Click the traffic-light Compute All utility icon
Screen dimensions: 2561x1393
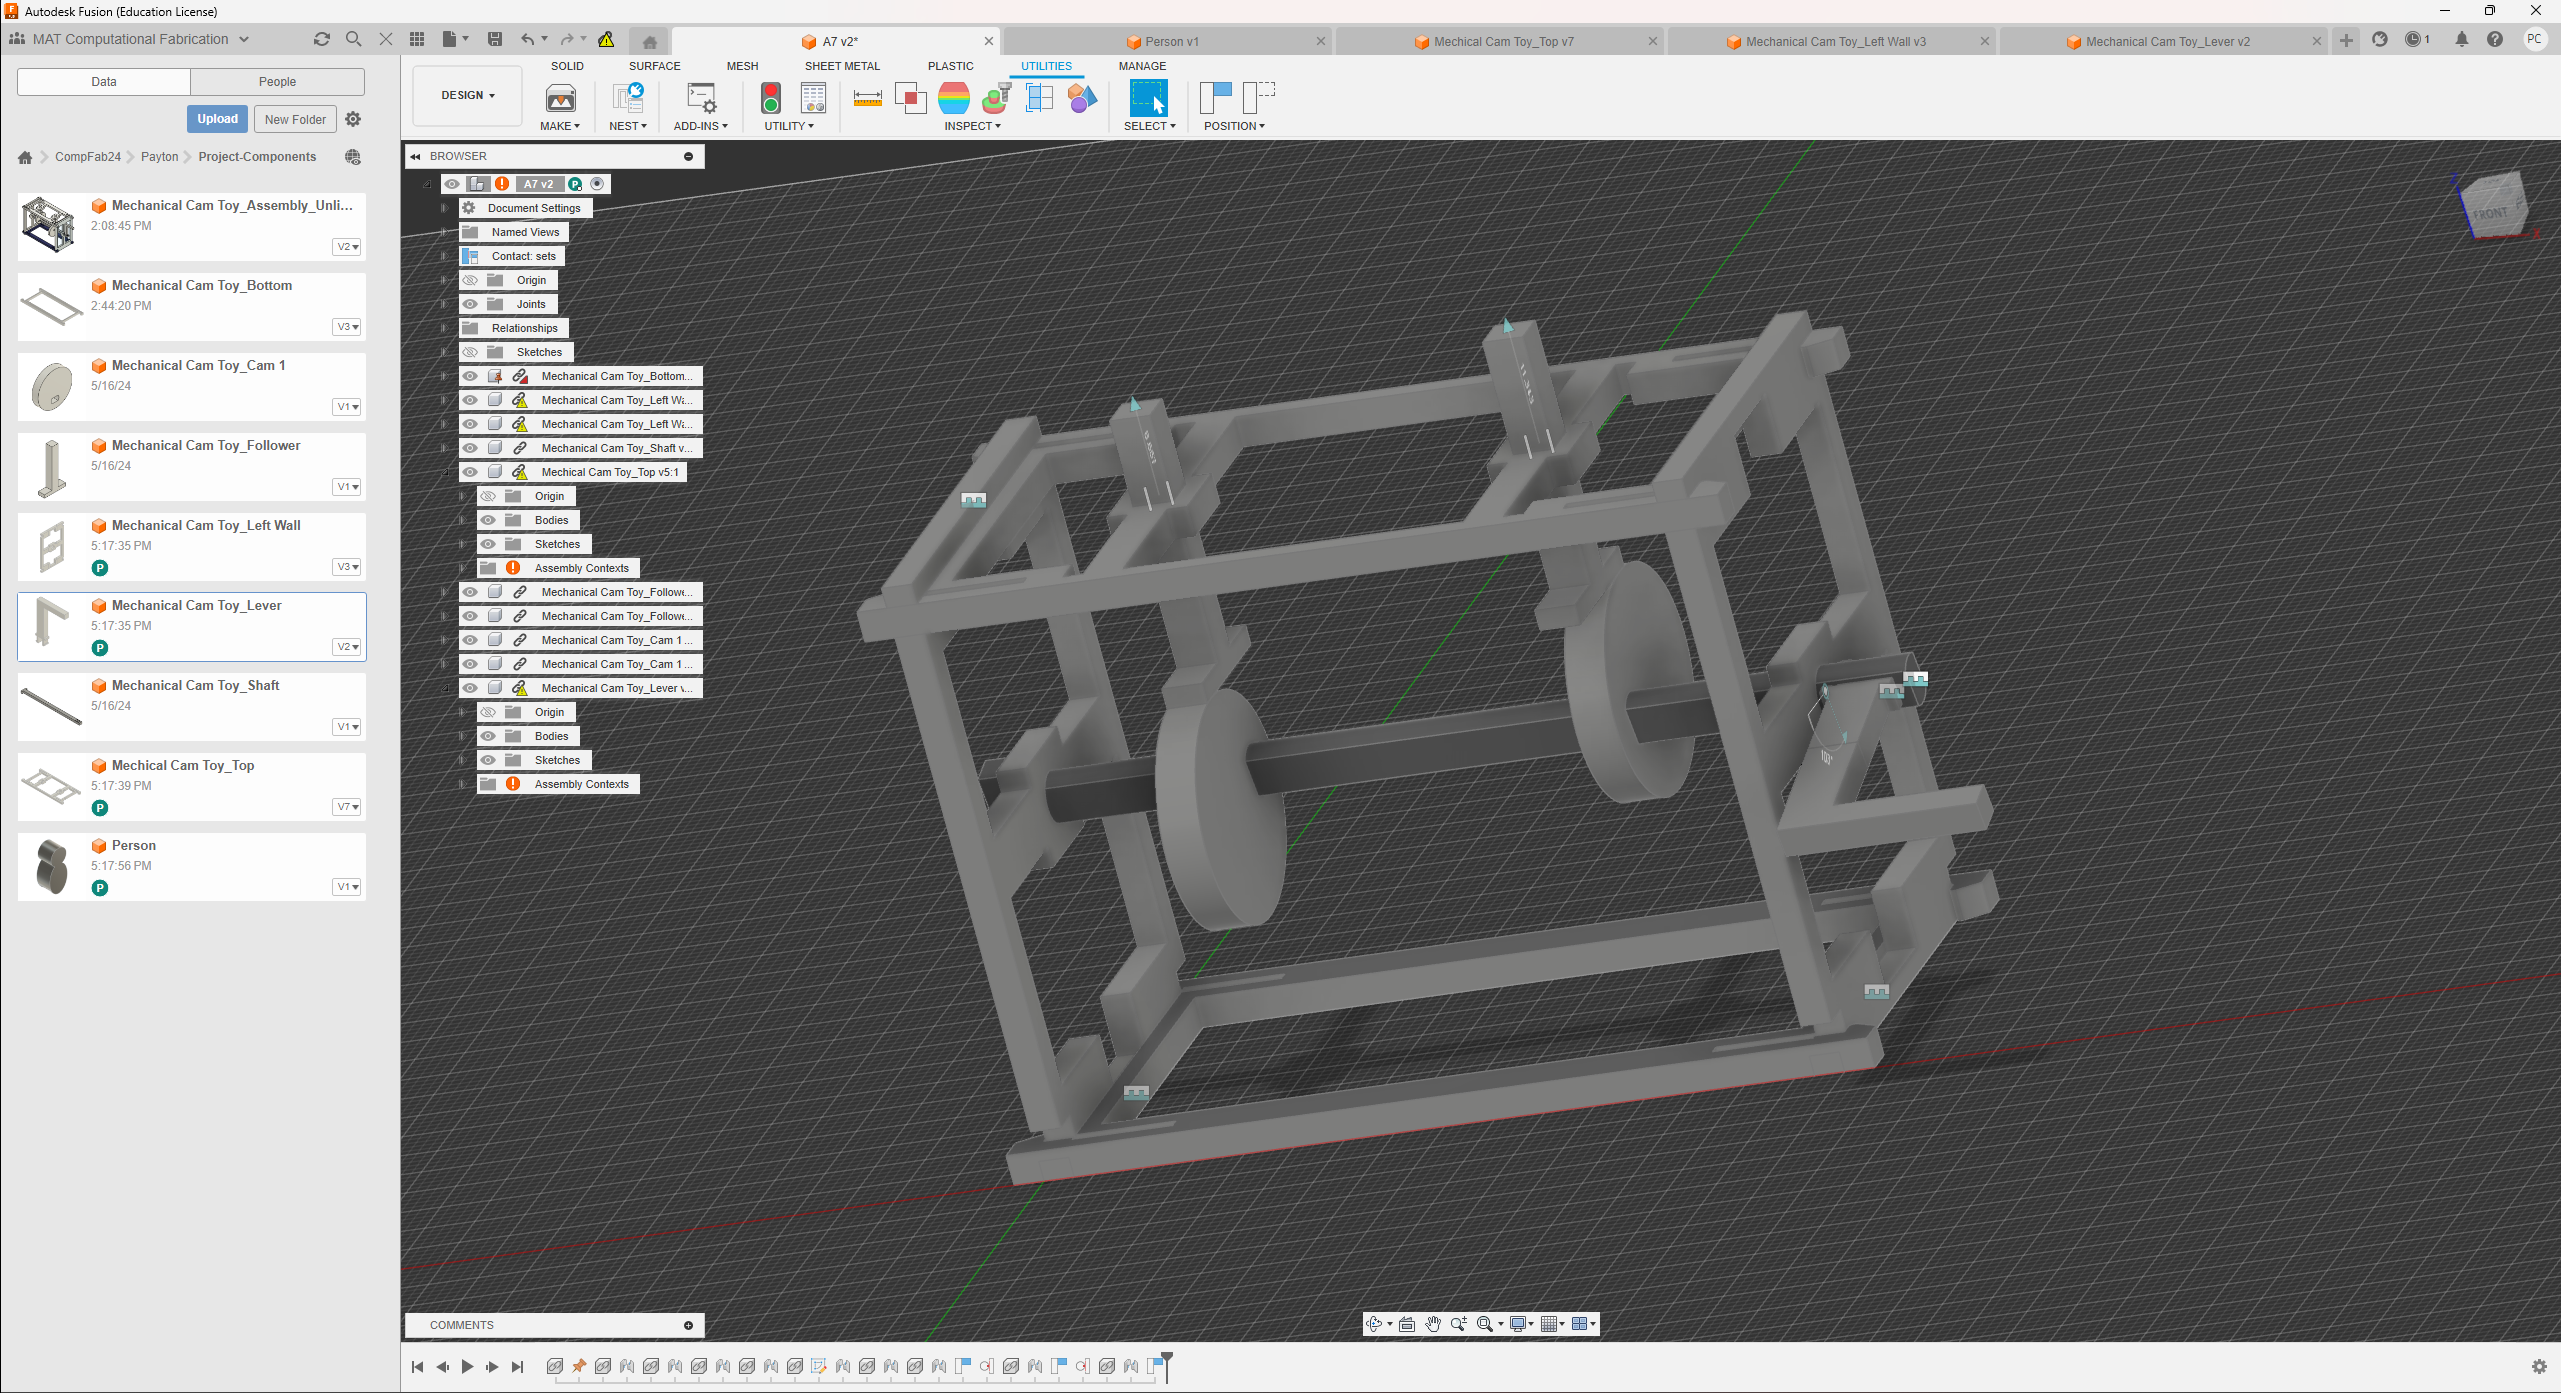(x=770, y=98)
